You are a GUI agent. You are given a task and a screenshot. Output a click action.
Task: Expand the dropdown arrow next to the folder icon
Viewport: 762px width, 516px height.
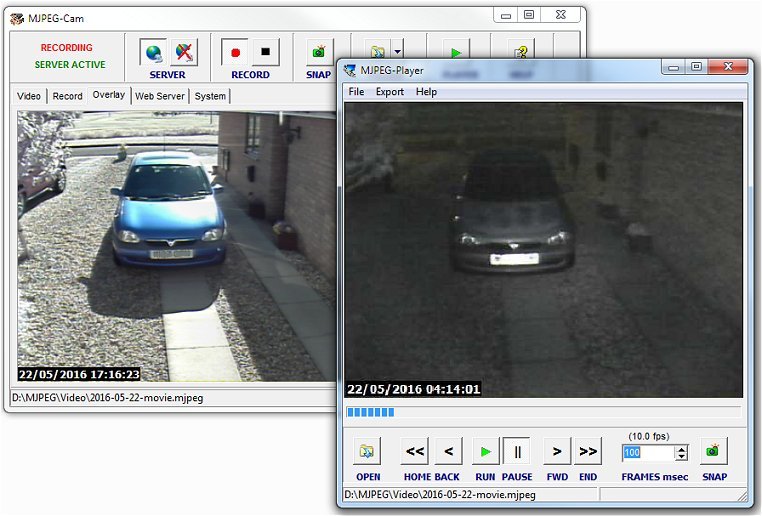pyautogui.click(x=398, y=52)
